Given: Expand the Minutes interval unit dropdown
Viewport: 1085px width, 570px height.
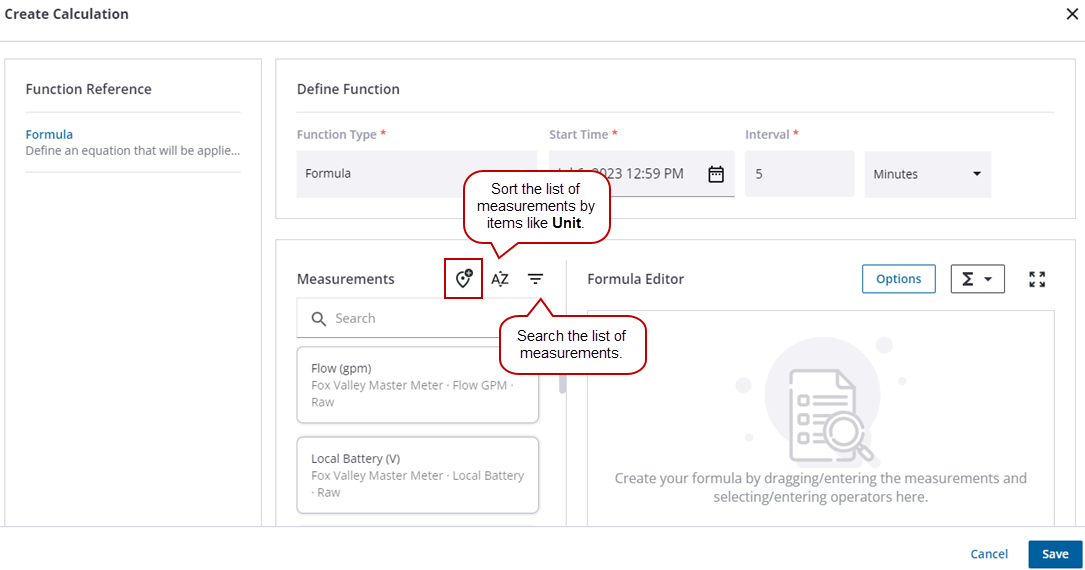Looking at the screenshot, I should coord(927,174).
